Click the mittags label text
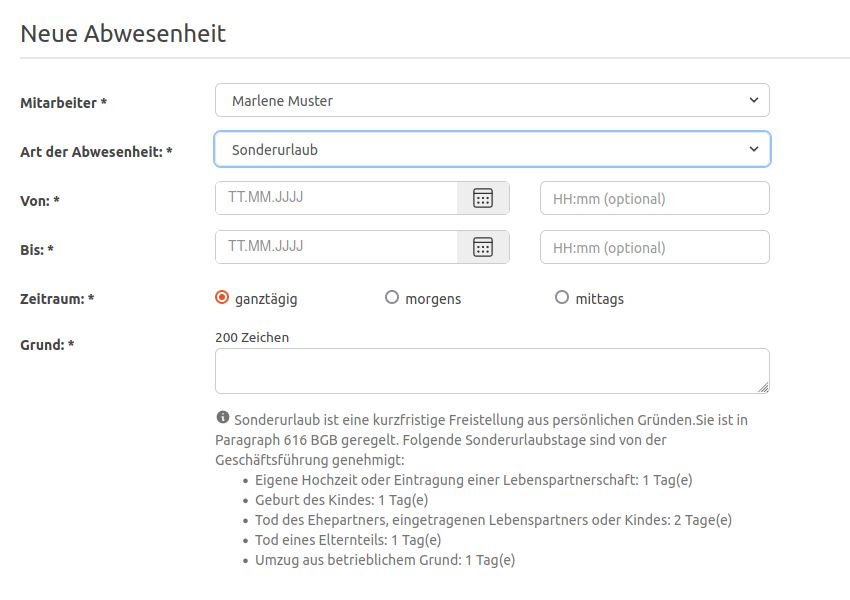This screenshot has width=850, height=600. (x=600, y=299)
